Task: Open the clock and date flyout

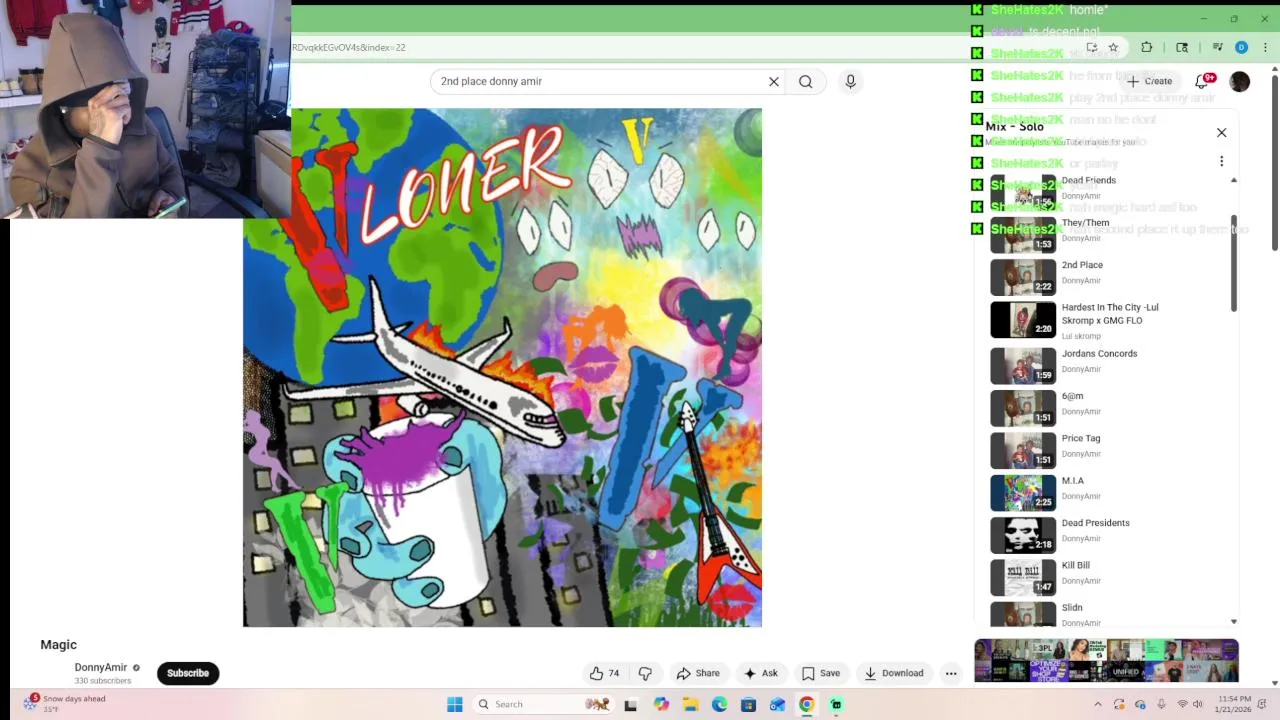Action: [1234, 704]
